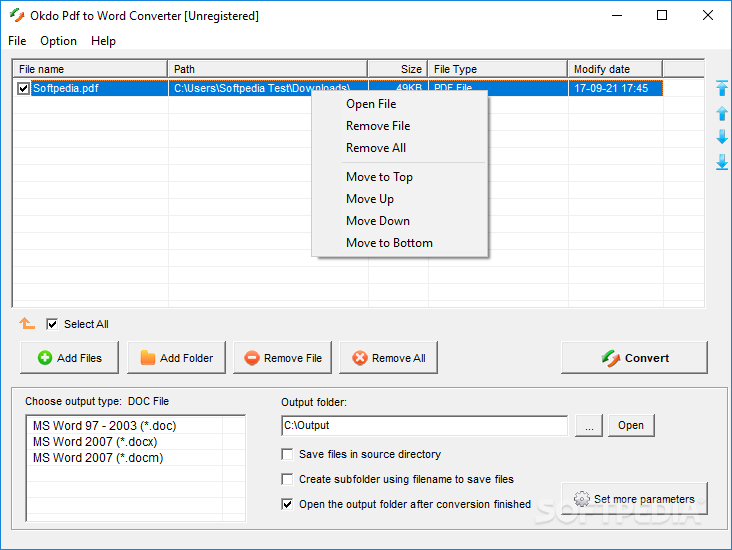Viewport: 732px width, 550px height.
Task: Sort by the Modify date column header
Action: 615,69
